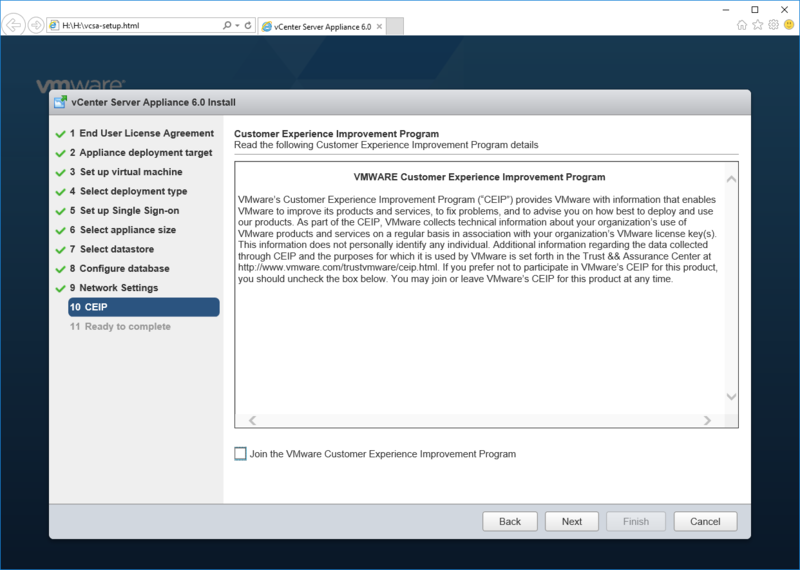Click the Next button
The width and height of the screenshot is (800, 570).
[x=571, y=521]
